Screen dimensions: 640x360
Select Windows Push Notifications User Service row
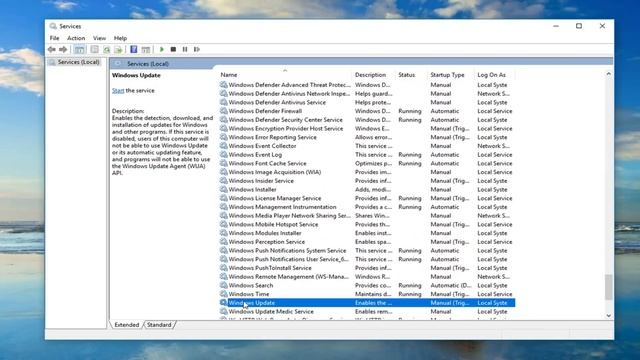367,259
